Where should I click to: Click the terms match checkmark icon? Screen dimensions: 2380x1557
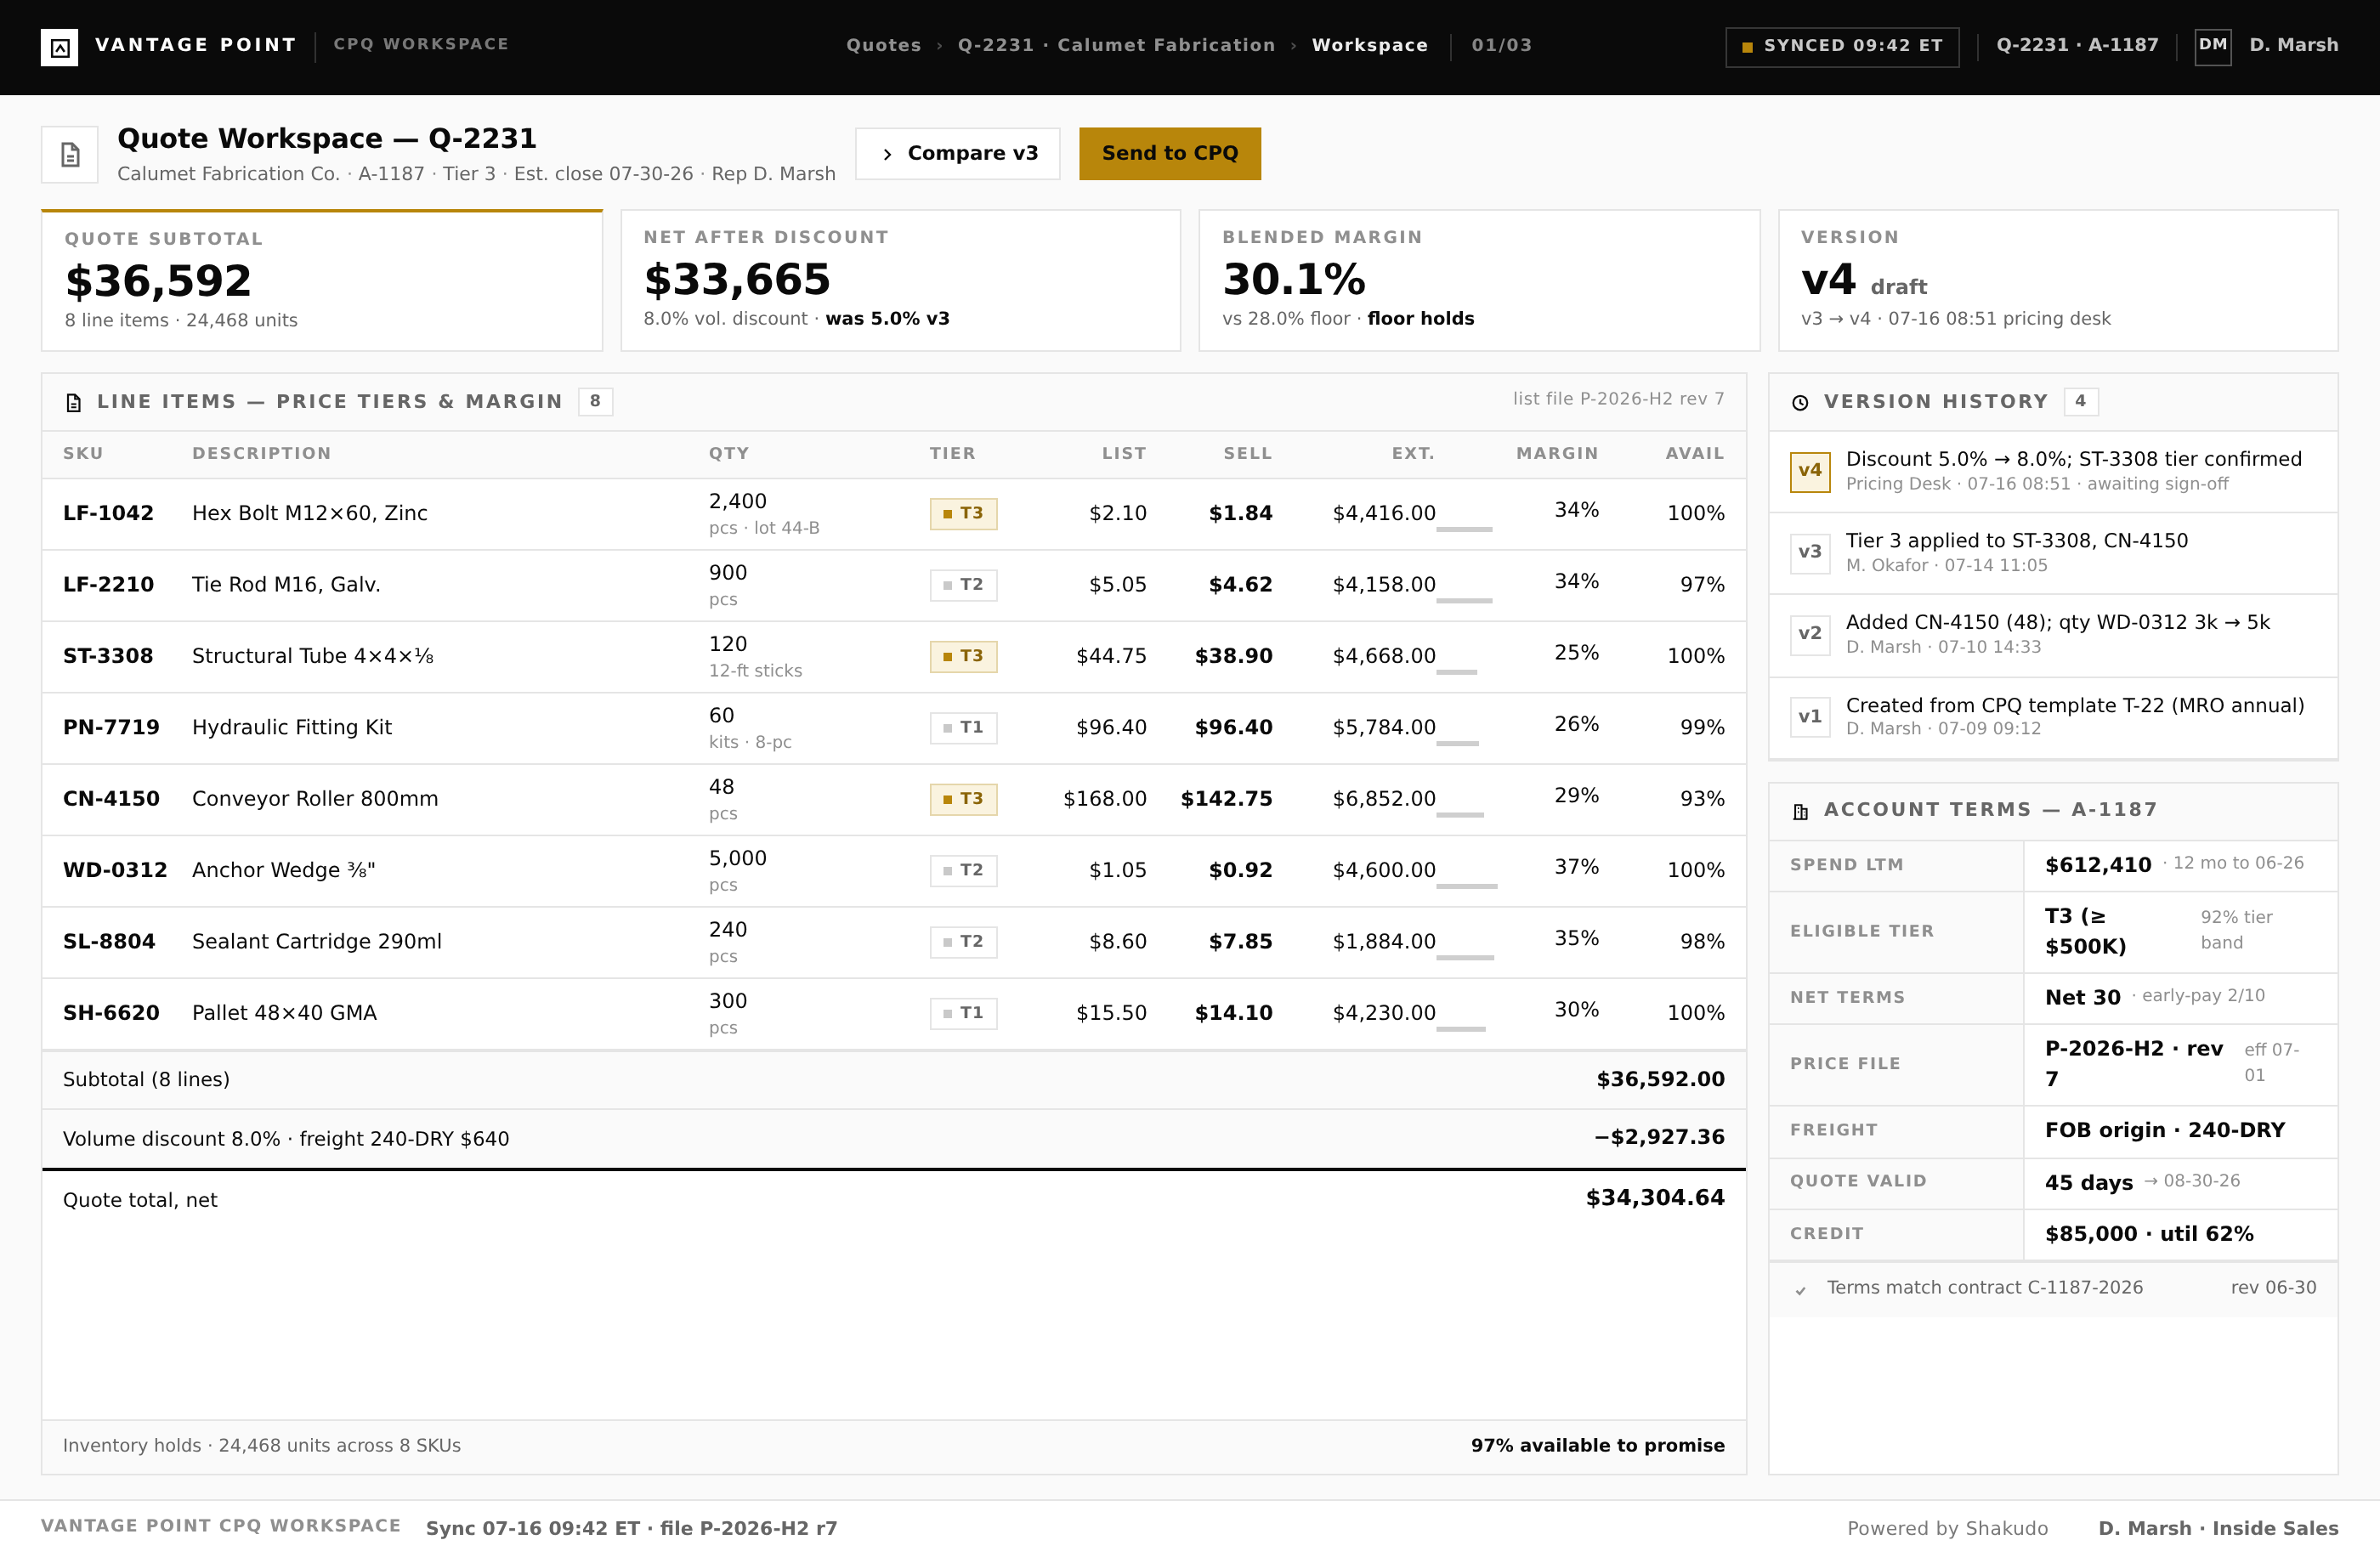1800,1290
